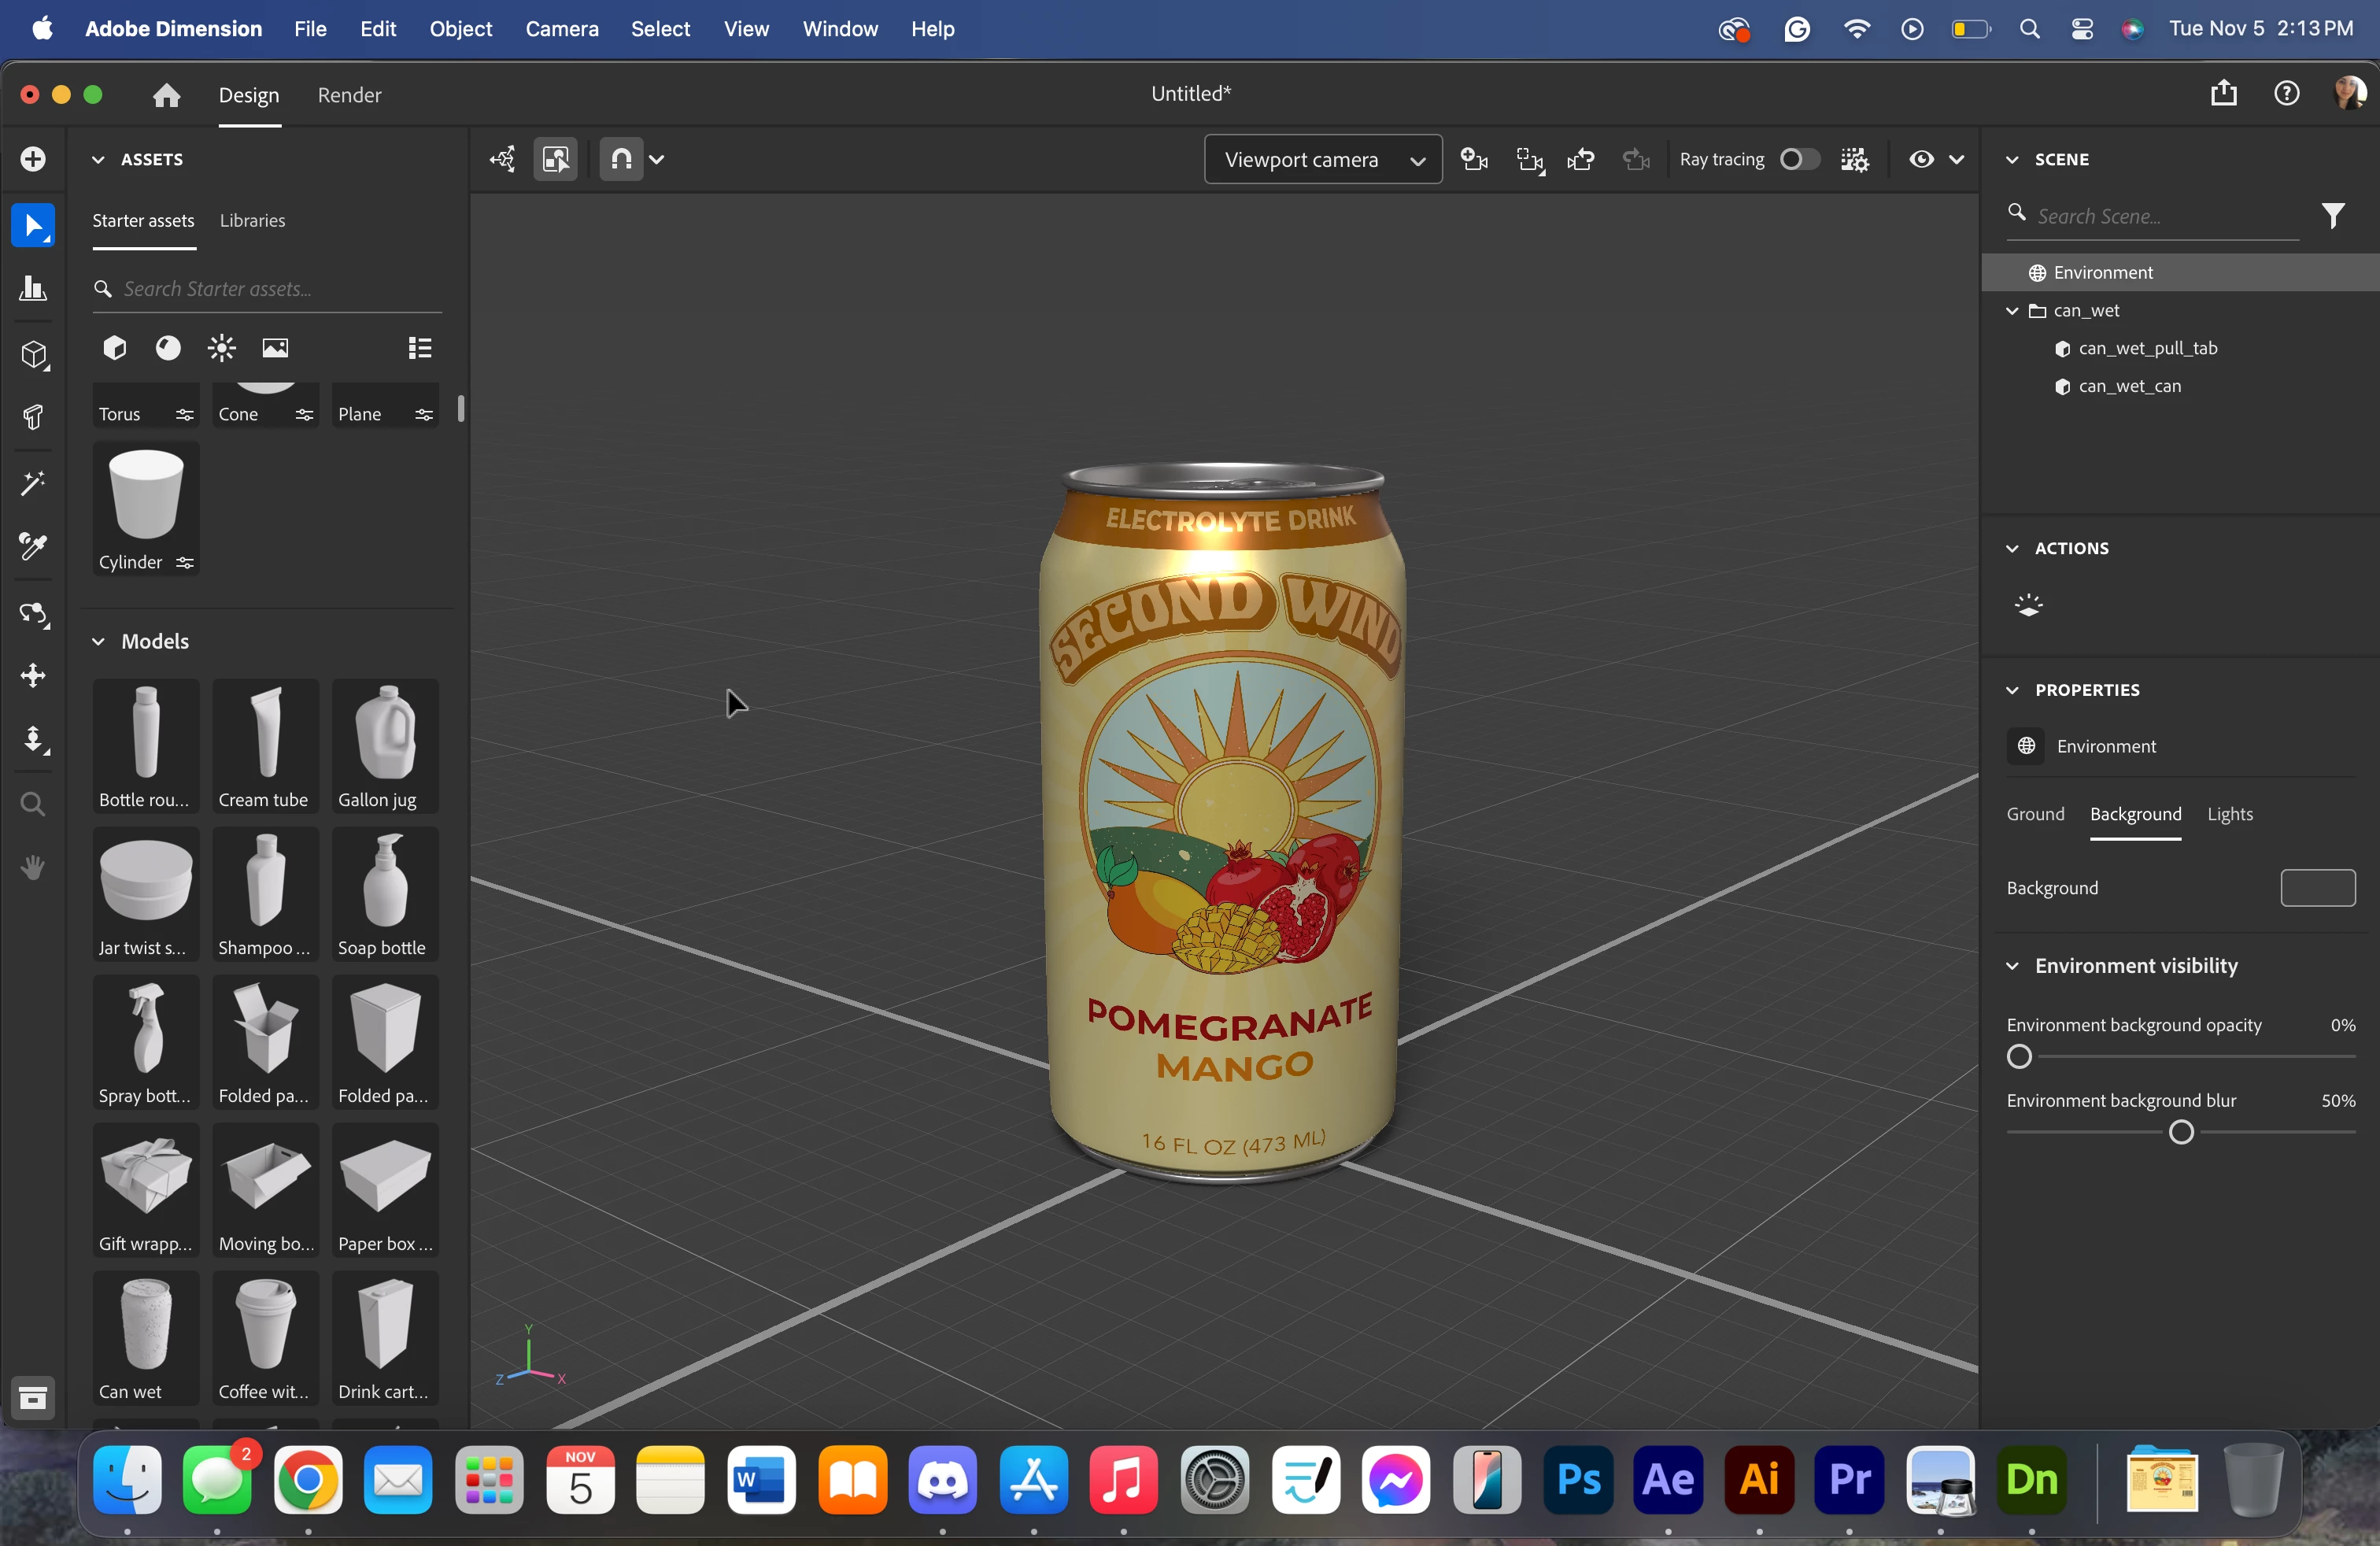Image resolution: width=2380 pixels, height=1546 pixels.
Task: Switch to the Render tab
Action: 349,95
